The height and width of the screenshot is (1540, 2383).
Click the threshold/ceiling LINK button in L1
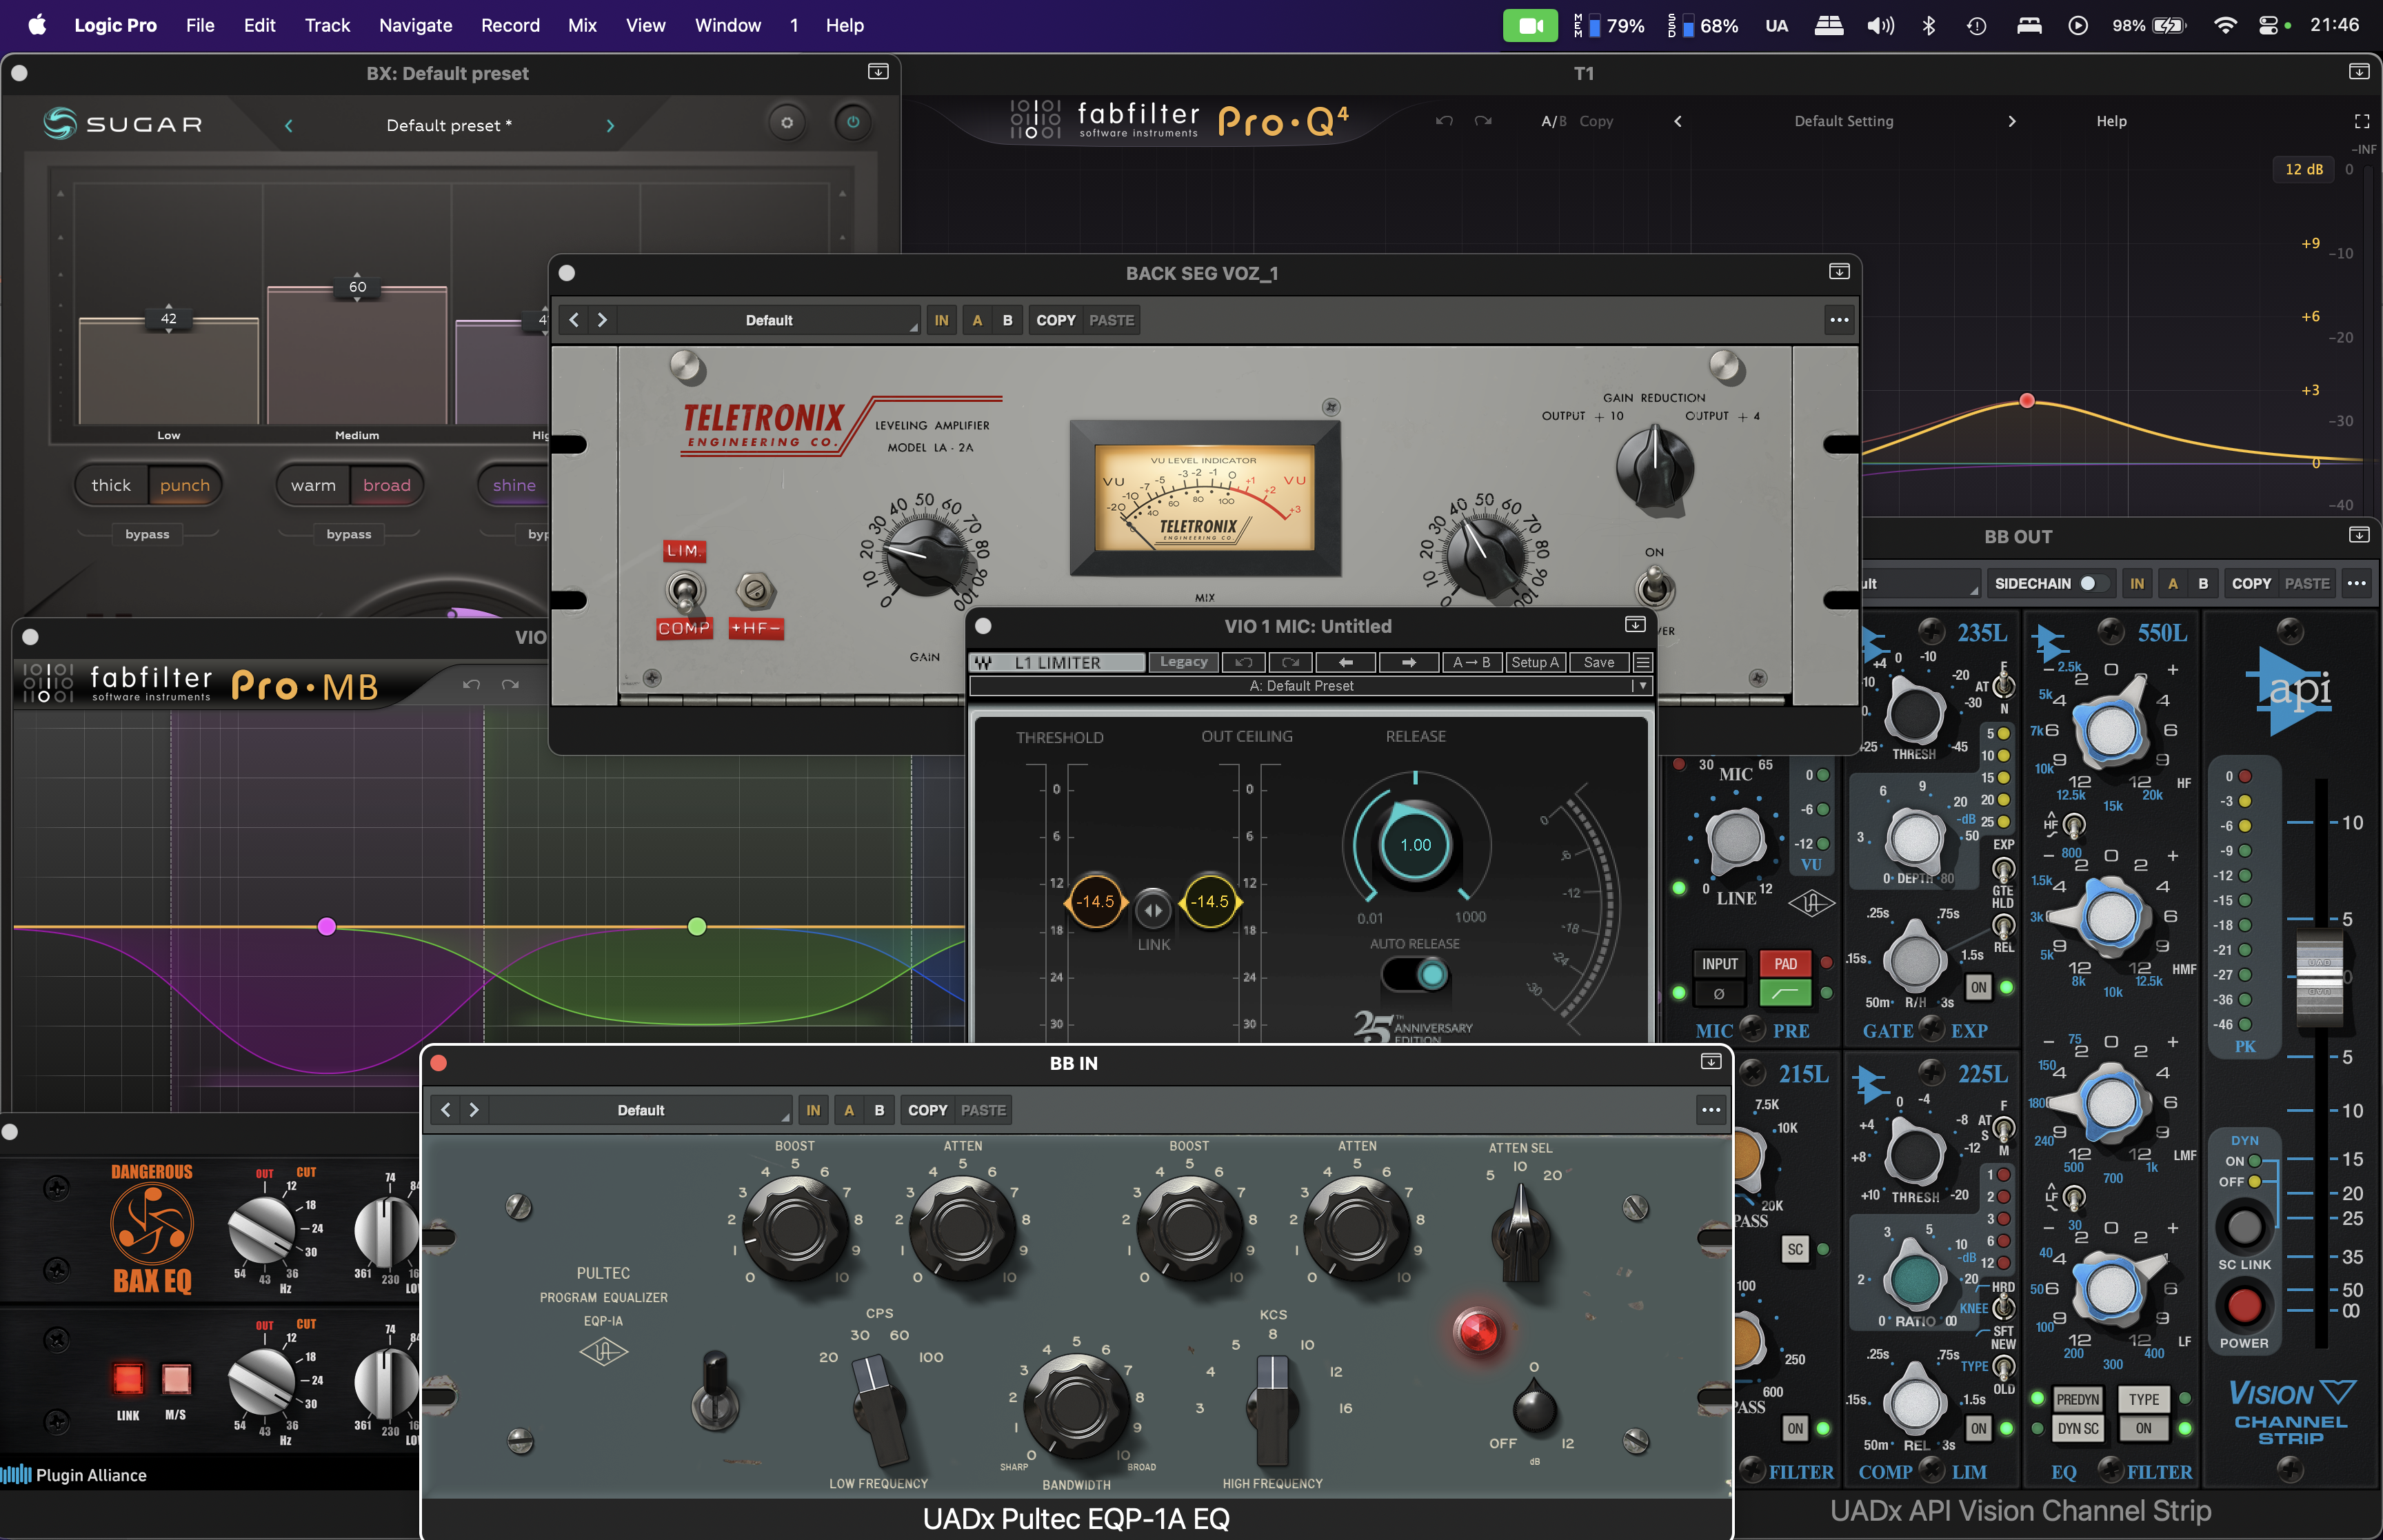1153,910
